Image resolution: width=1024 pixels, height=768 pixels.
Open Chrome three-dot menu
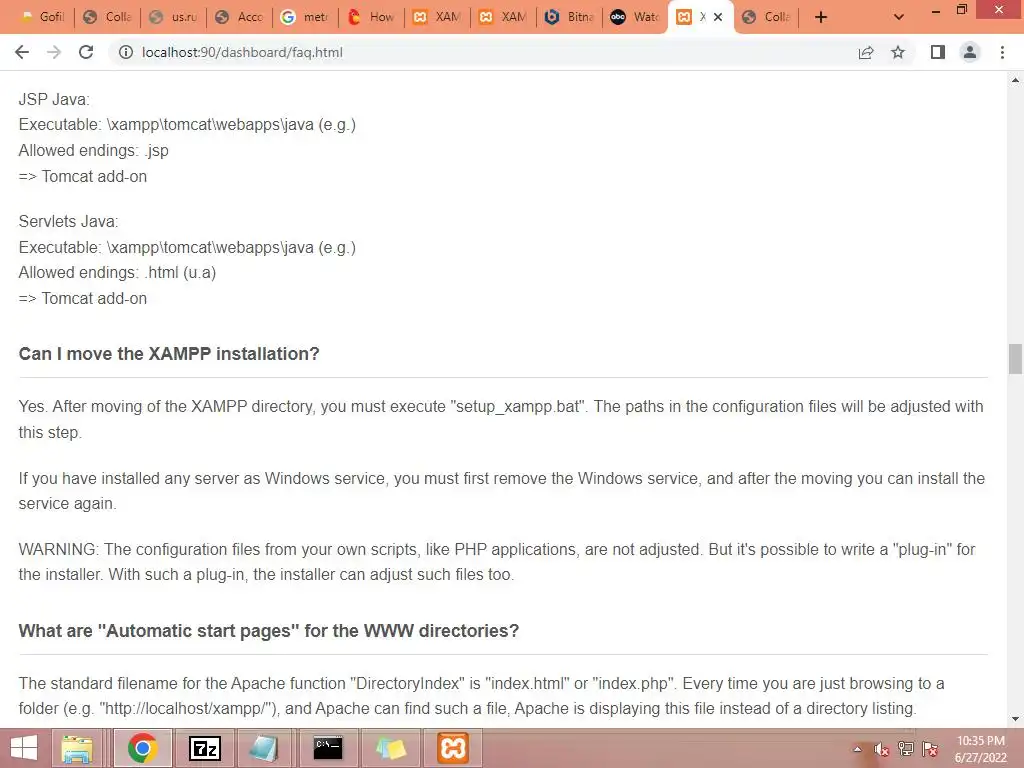(1002, 52)
